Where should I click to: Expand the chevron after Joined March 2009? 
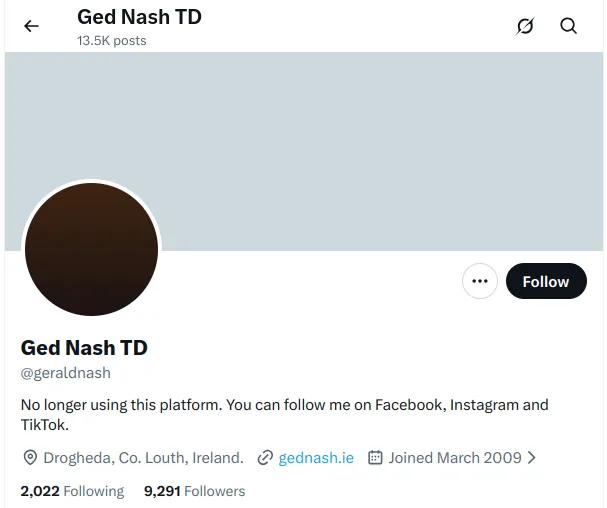tap(532, 458)
